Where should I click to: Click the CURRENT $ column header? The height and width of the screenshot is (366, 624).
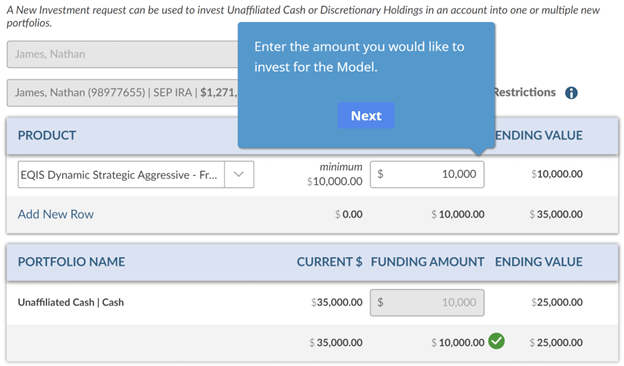coord(330,262)
